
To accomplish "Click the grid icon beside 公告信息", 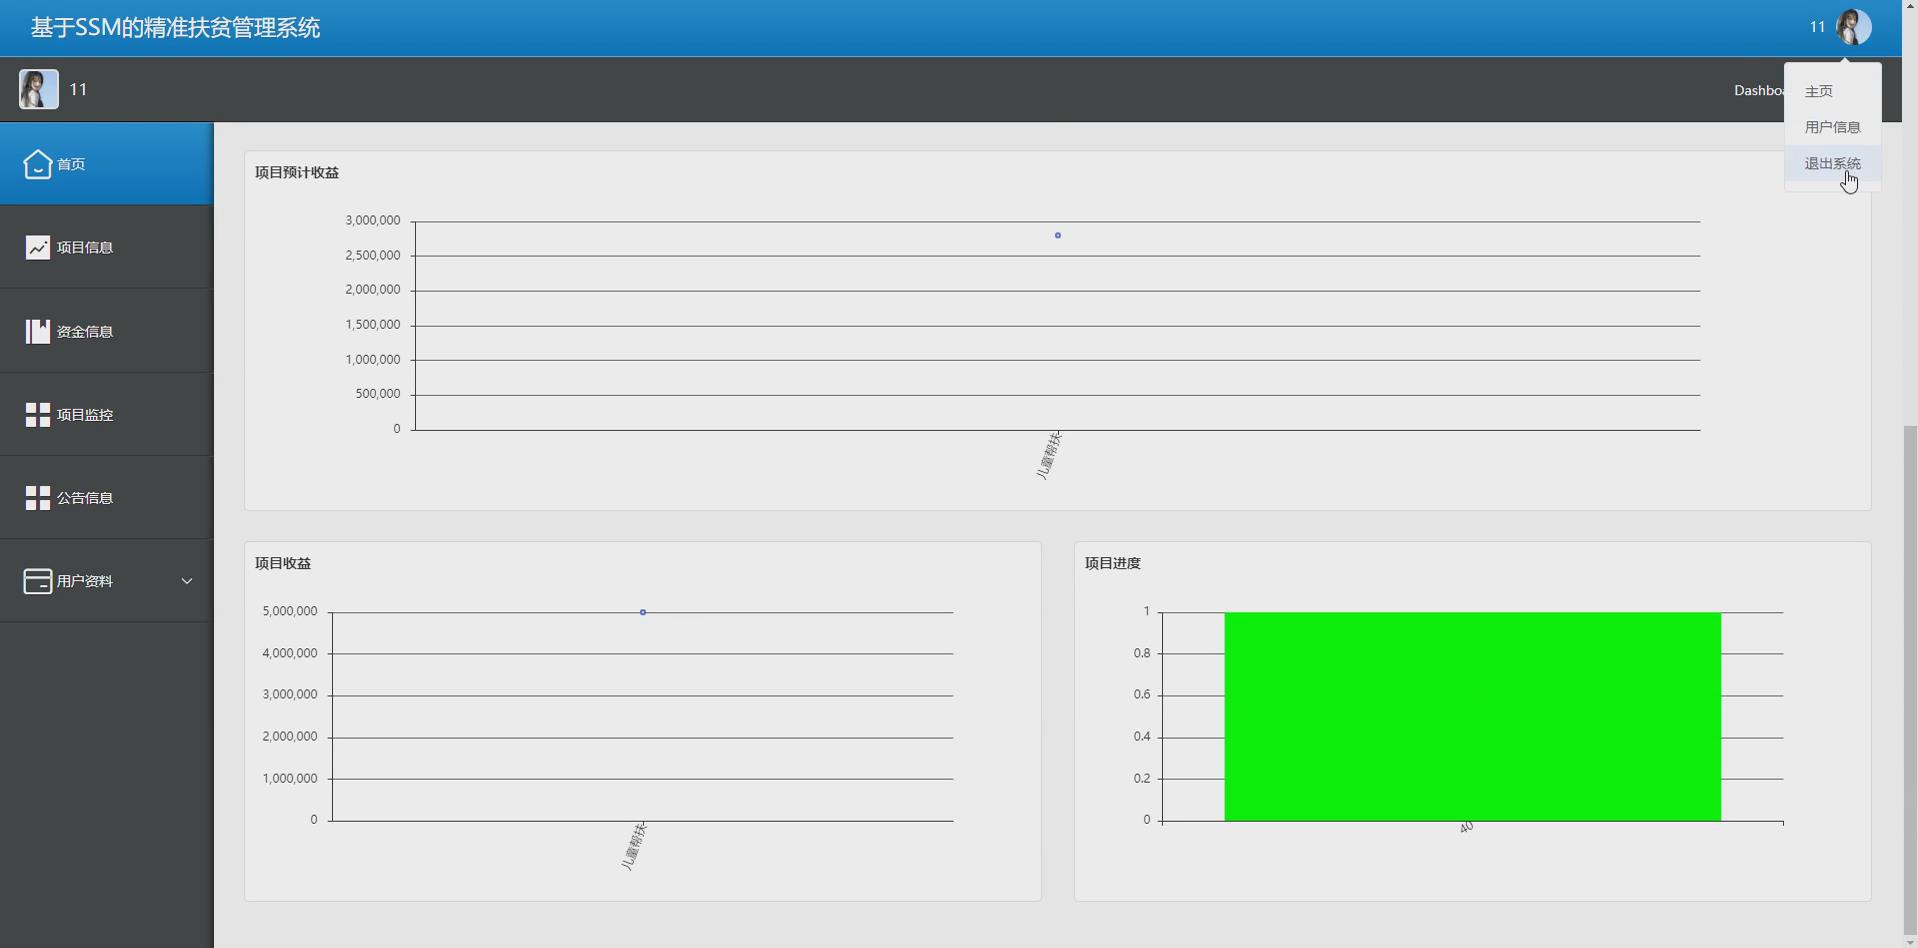I will coord(37,498).
